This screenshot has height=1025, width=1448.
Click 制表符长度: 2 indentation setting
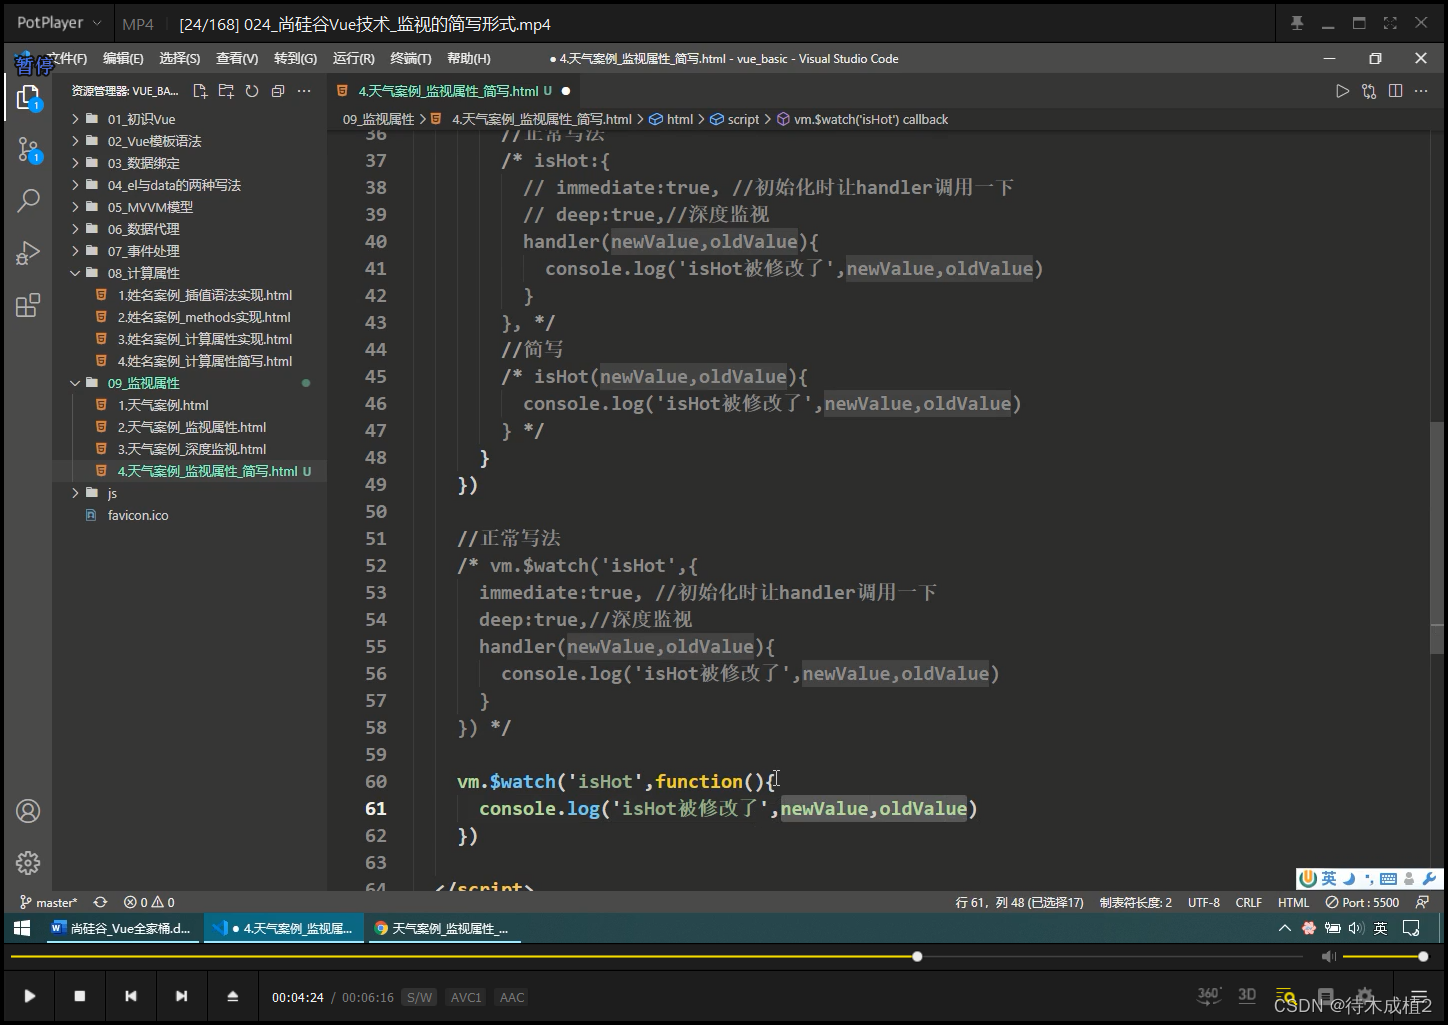pyautogui.click(x=1136, y=902)
